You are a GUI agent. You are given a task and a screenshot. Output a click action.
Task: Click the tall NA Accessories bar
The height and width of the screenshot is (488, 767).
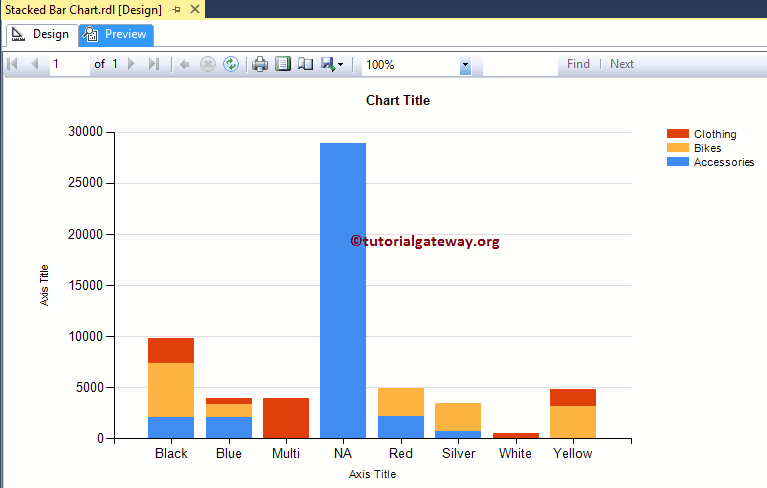(343, 290)
